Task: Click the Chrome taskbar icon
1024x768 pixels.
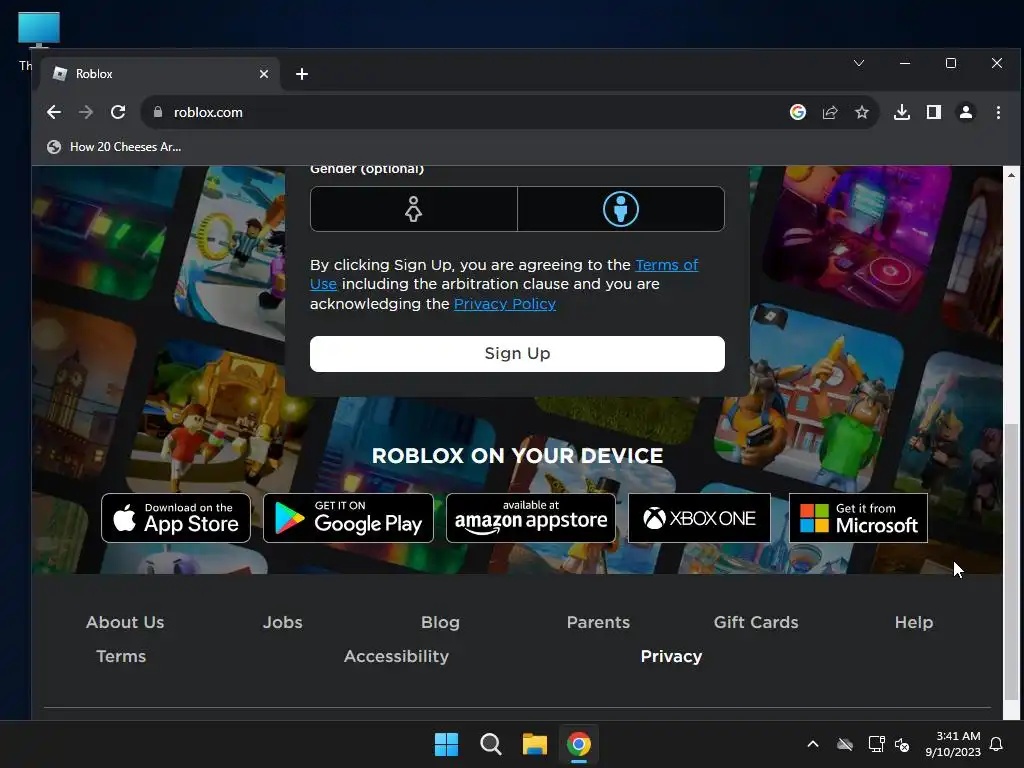Action: (x=579, y=744)
